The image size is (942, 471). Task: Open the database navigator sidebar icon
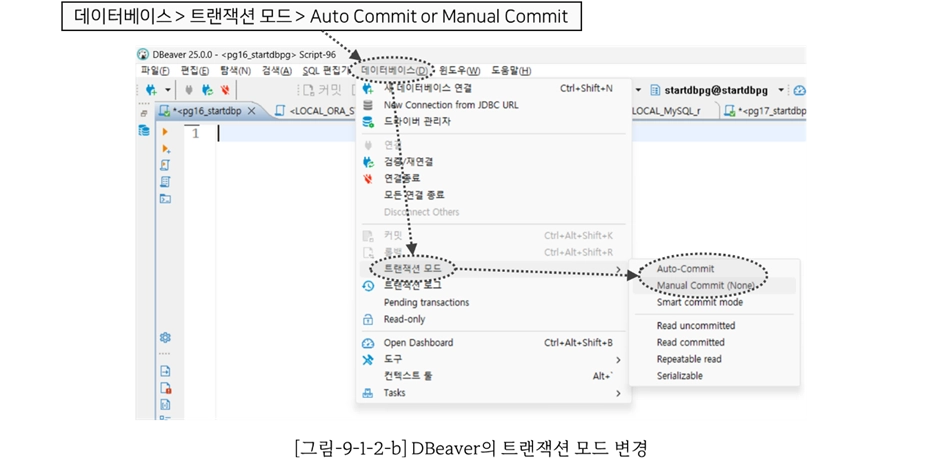(x=144, y=130)
